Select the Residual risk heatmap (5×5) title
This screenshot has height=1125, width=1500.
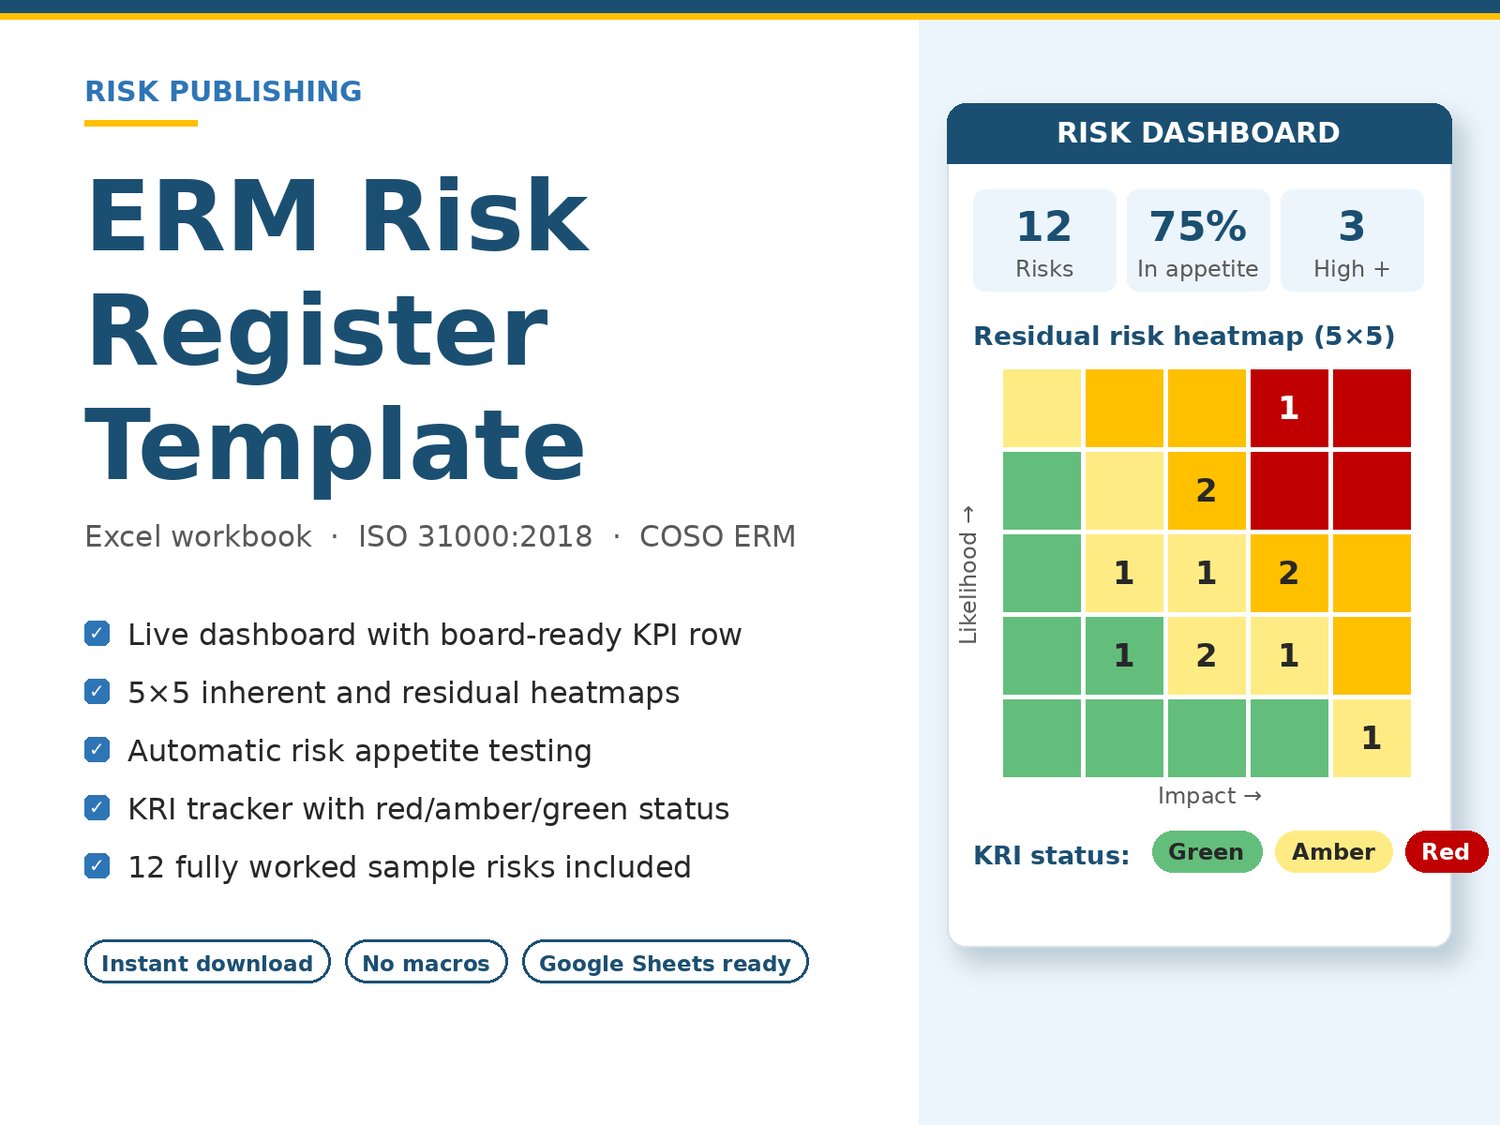pos(1184,336)
